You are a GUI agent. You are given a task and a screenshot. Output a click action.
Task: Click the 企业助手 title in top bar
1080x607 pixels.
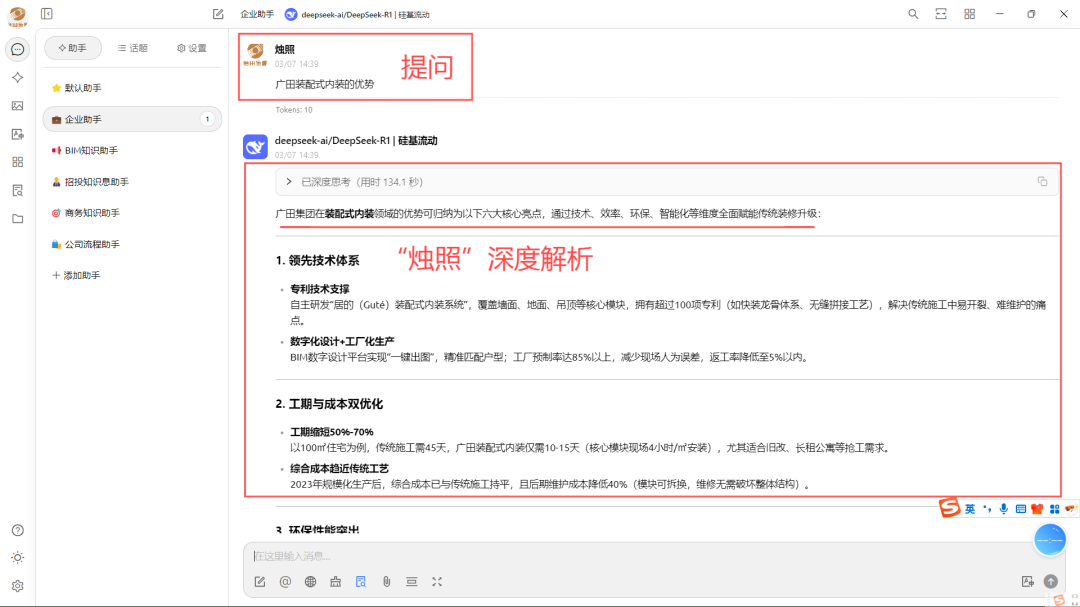coord(257,14)
